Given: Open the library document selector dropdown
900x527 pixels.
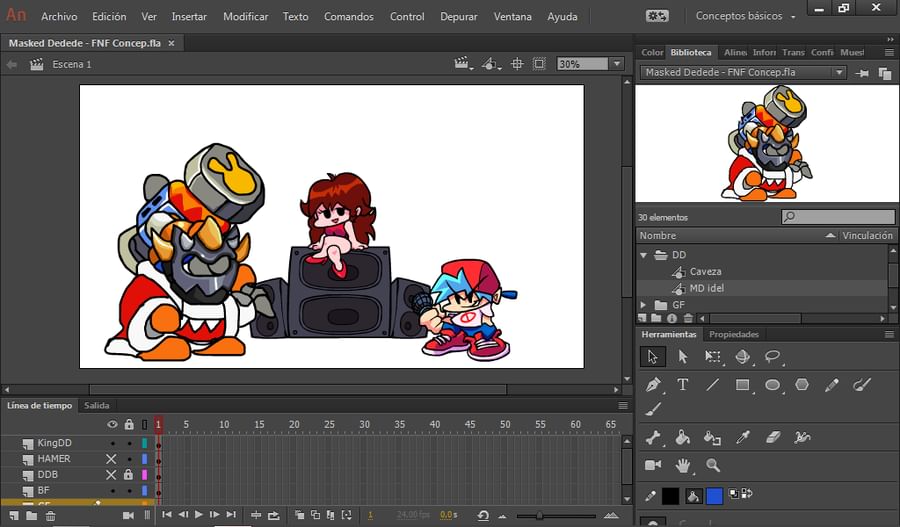Looking at the screenshot, I should click(x=839, y=72).
